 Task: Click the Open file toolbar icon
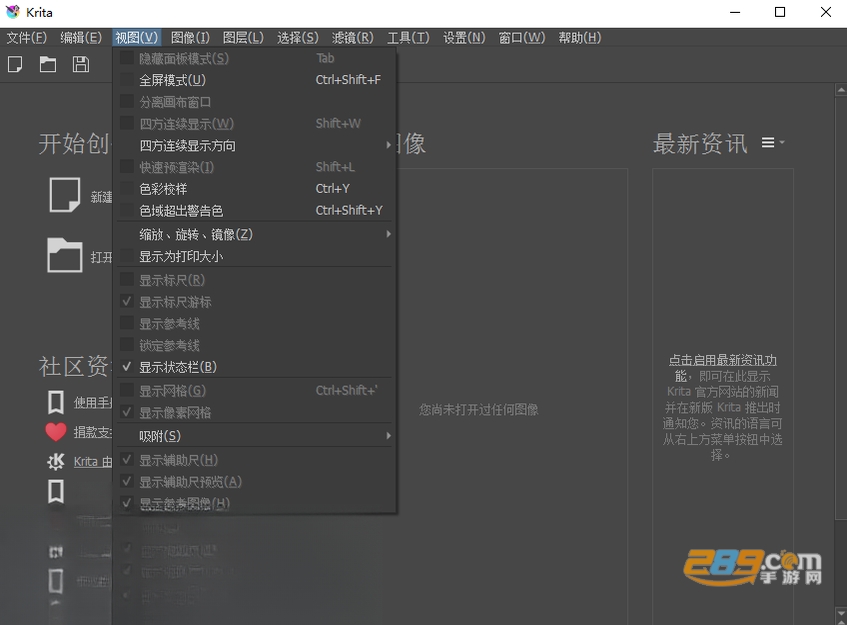pyautogui.click(x=48, y=64)
